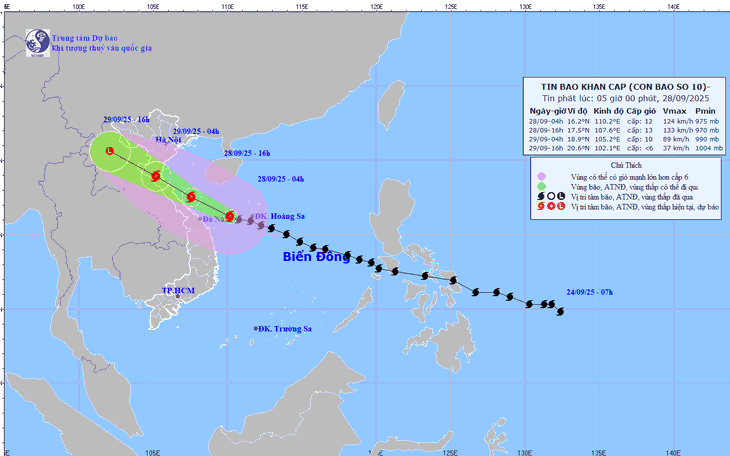Click the black L symbol in the legend
Image resolution: width=730 pixels, height=456 pixels.
coord(561,197)
